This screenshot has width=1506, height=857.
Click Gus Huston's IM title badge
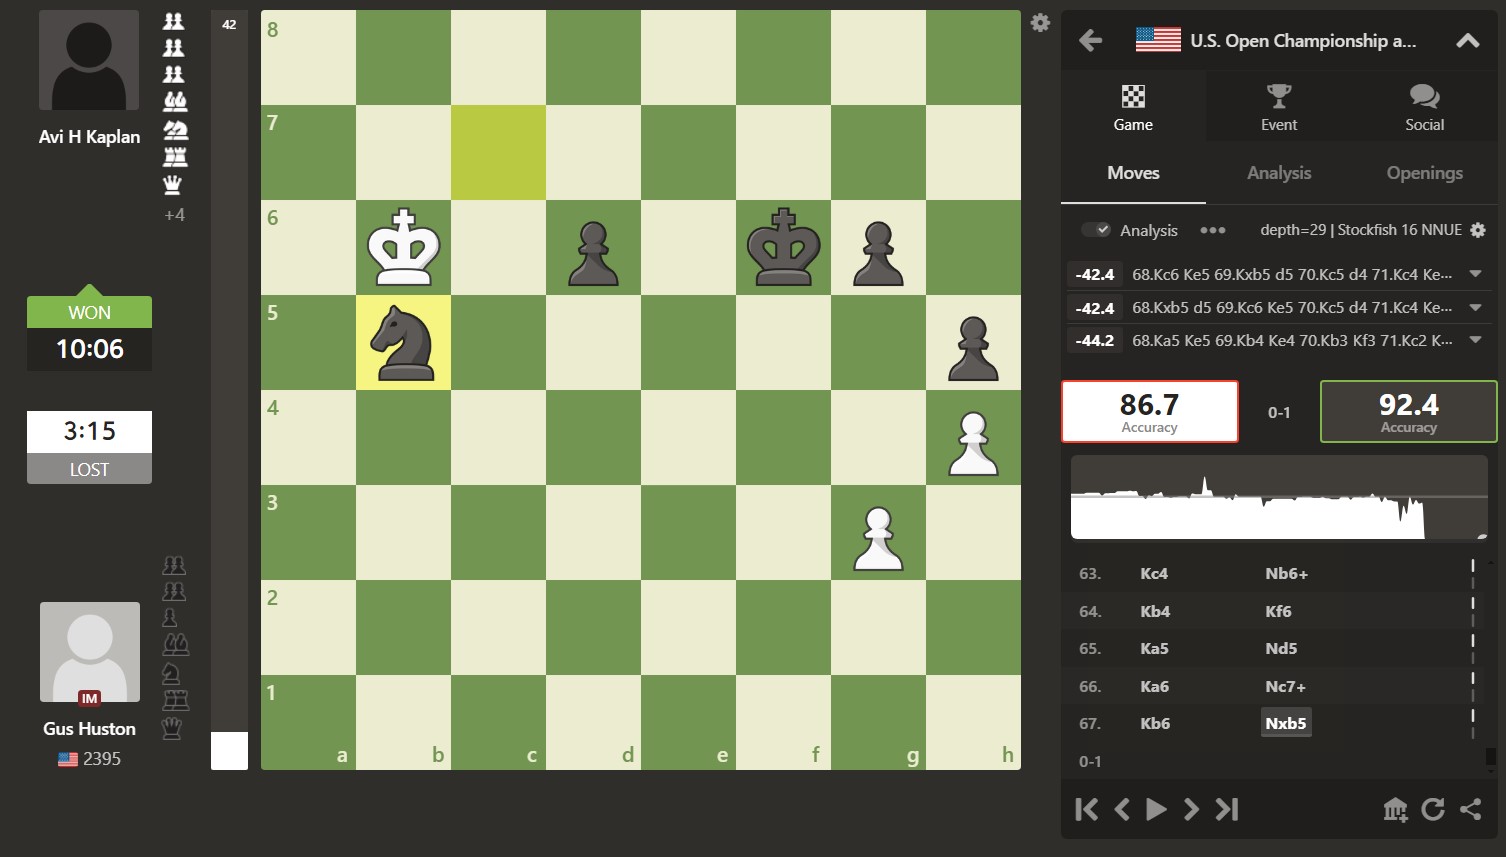[x=90, y=699]
